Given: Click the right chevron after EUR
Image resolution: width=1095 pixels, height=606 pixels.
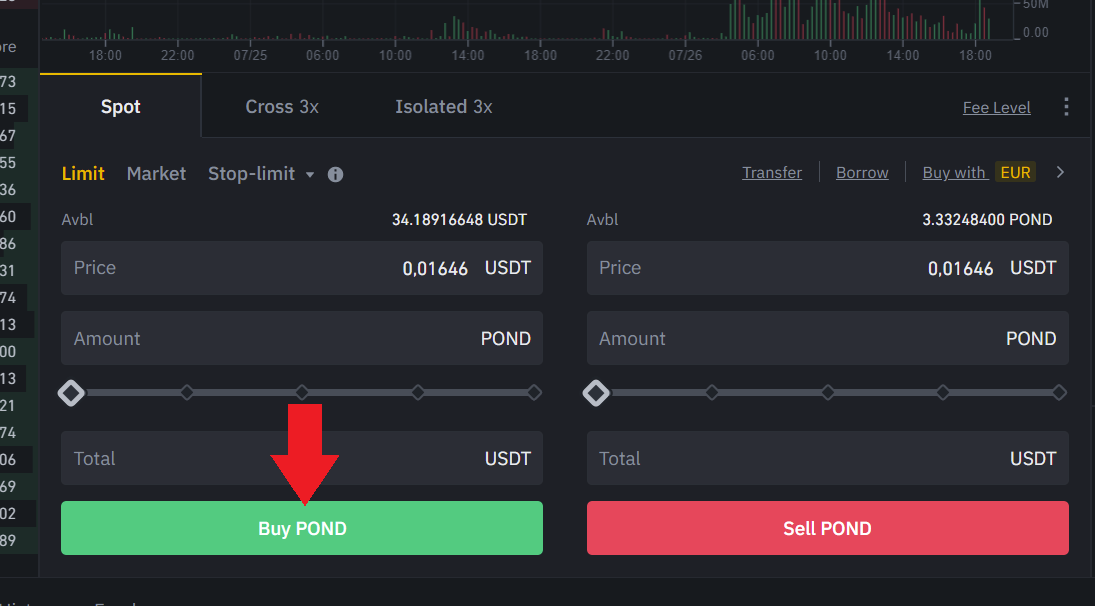Looking at the screenshot, I should click(x=1061, y=172).
